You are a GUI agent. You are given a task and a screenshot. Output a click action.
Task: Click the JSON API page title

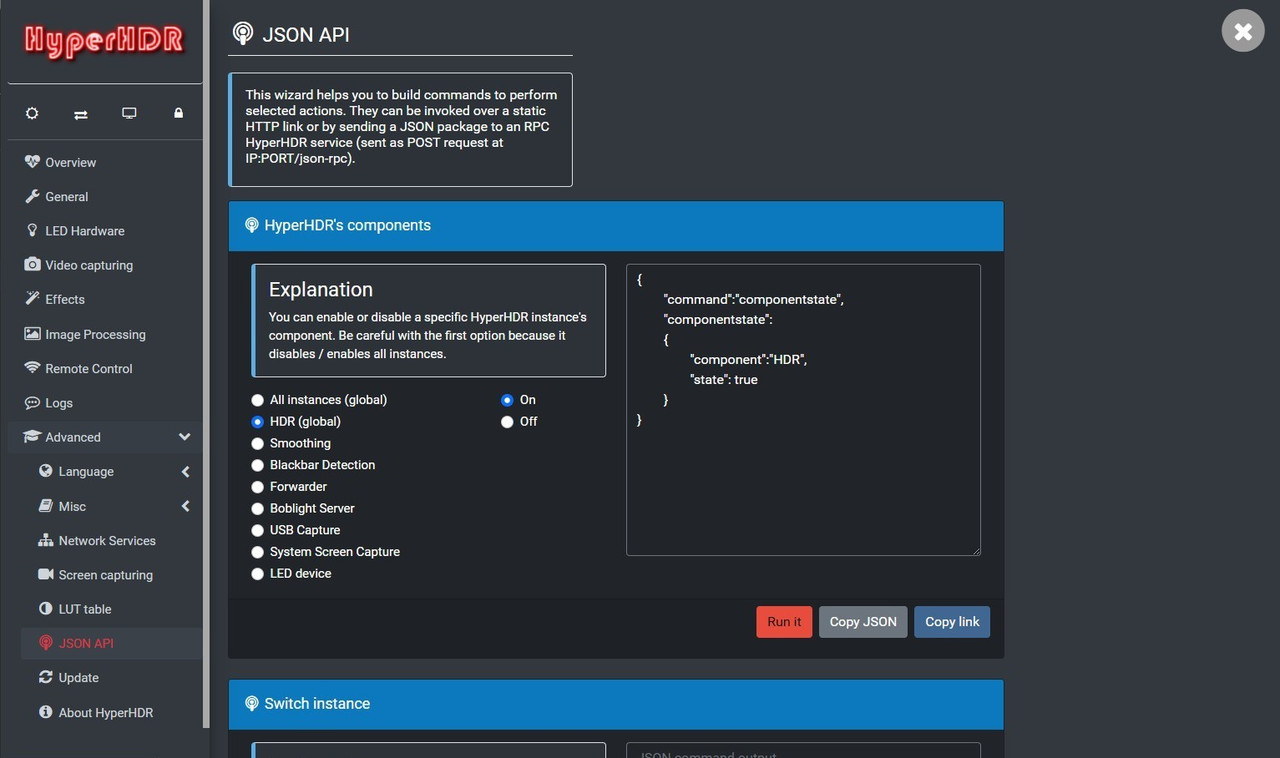click(x=306, y=35)
